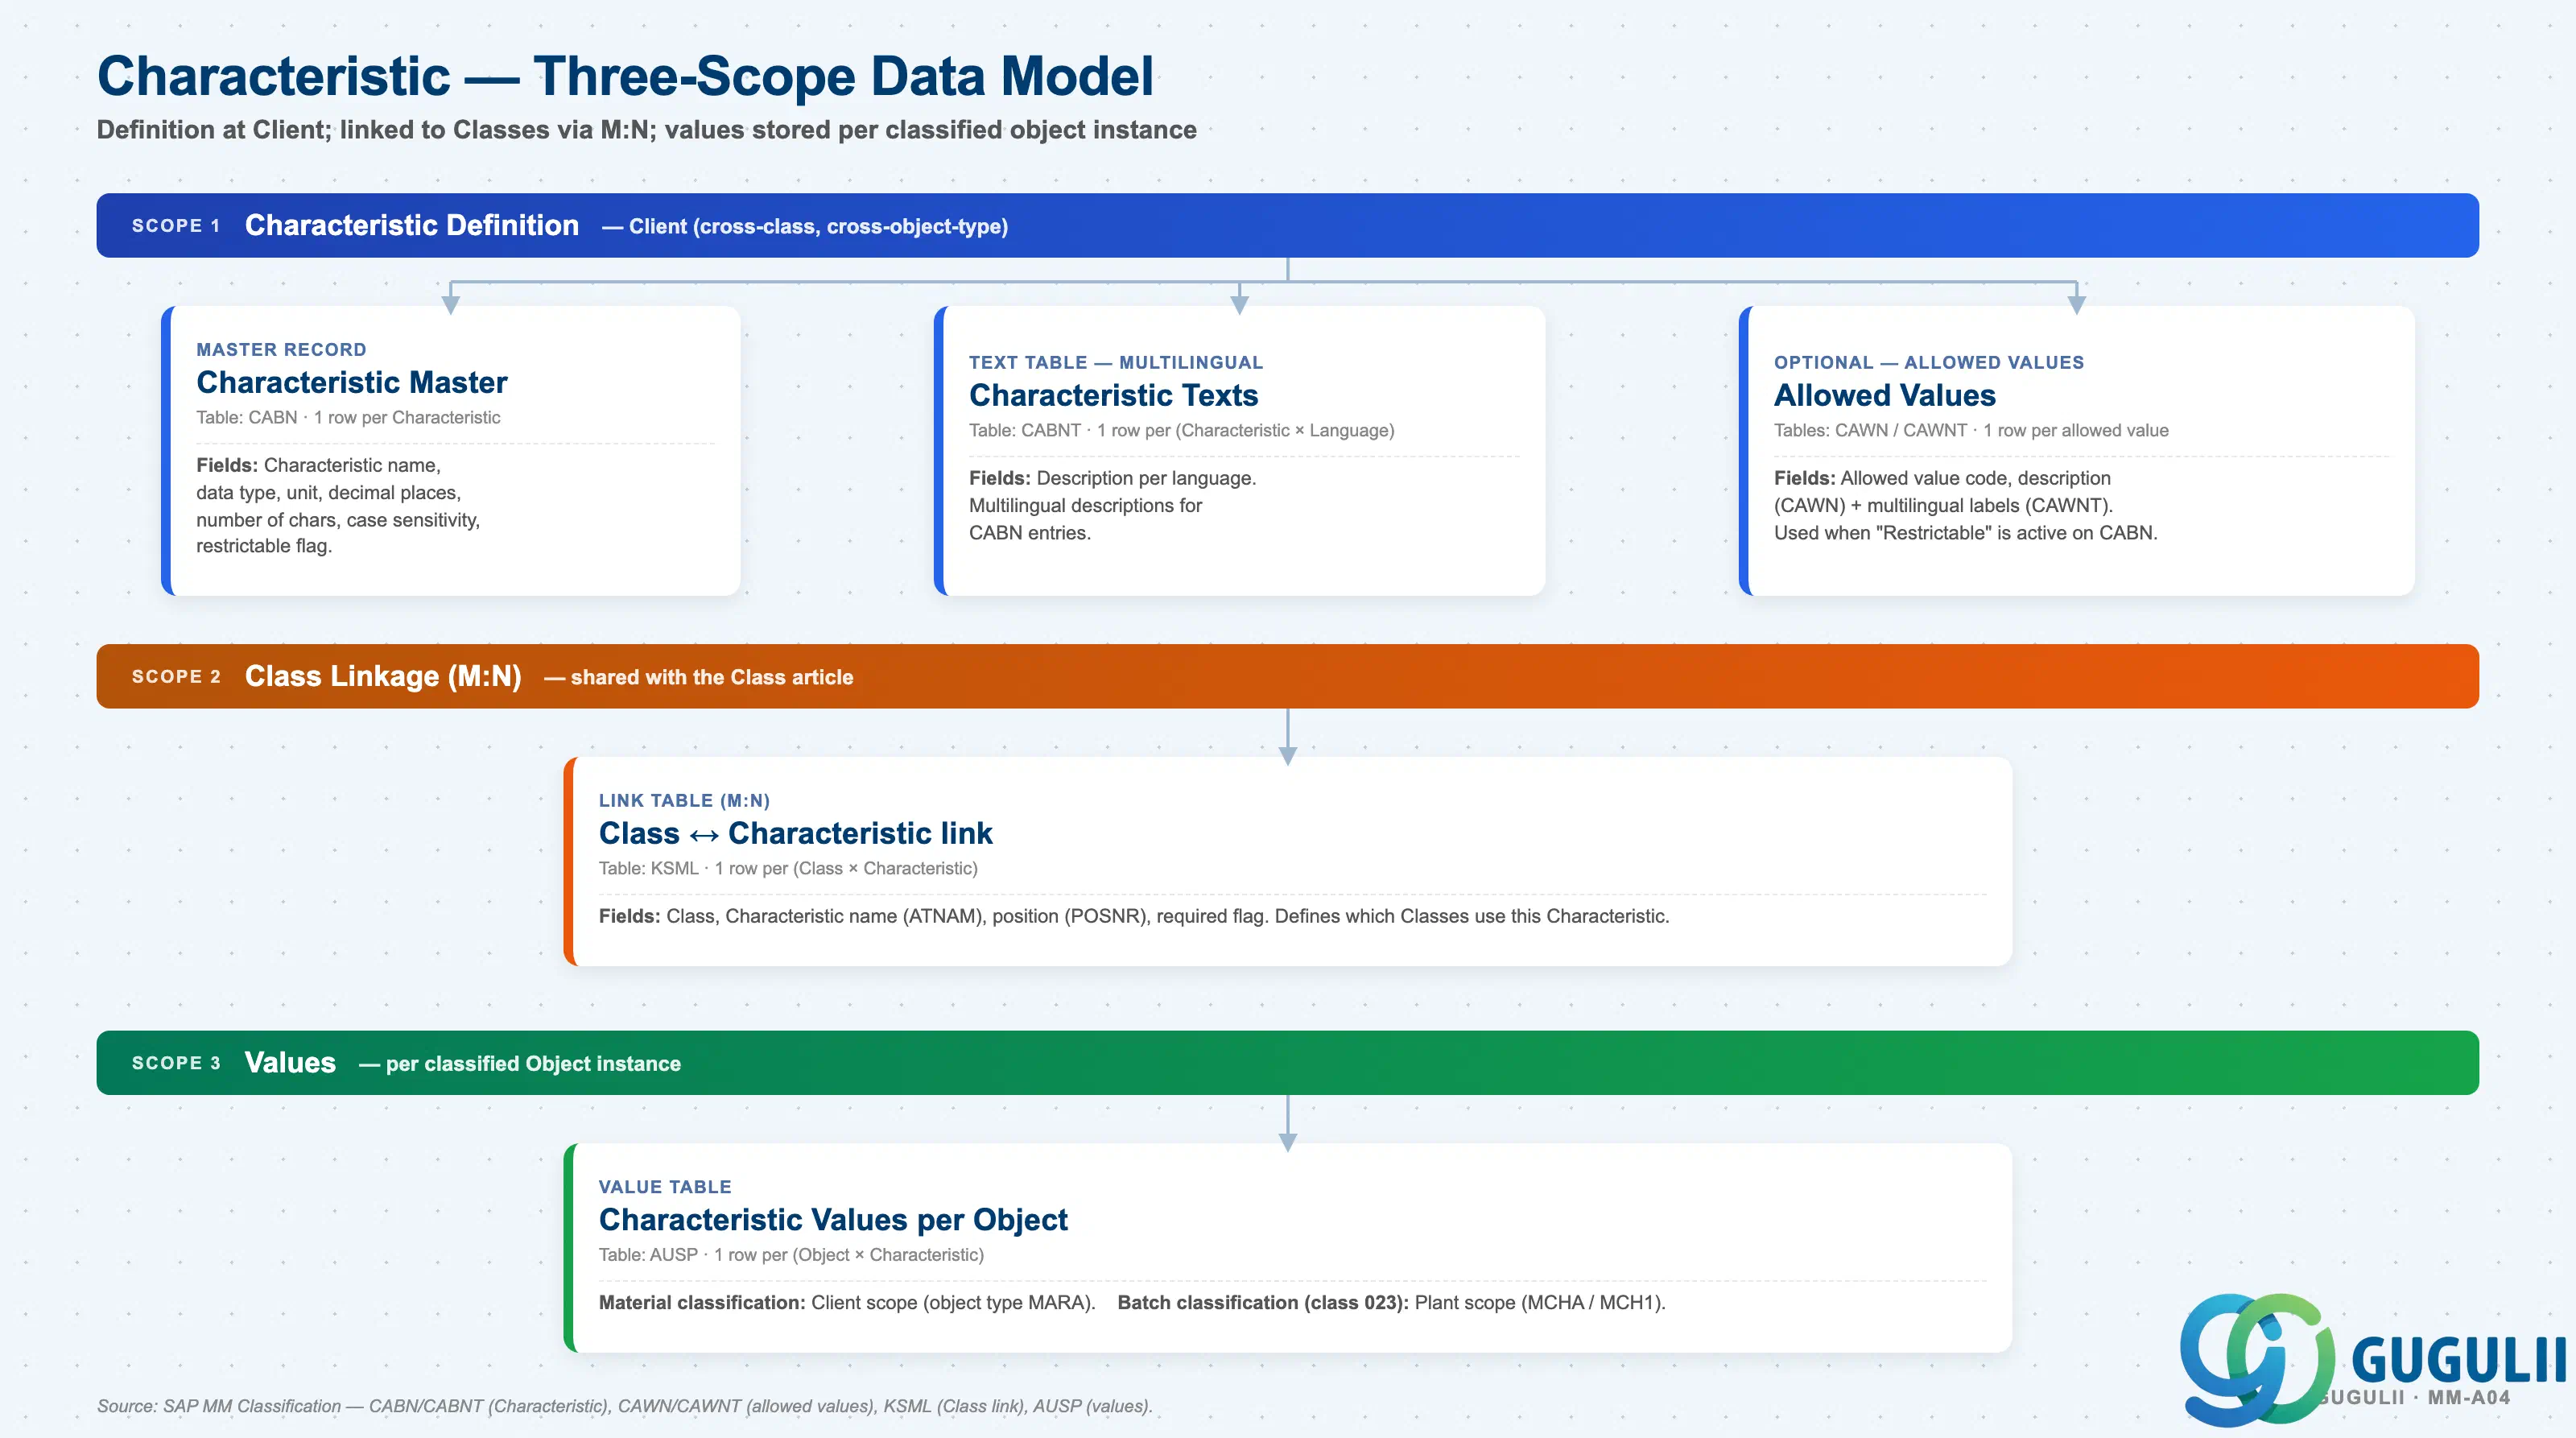This screenshot has width=2576, height=1438.
Task: Click the 'Class ↔ Characteristic link' heading
Action: (x=795, y=833)
